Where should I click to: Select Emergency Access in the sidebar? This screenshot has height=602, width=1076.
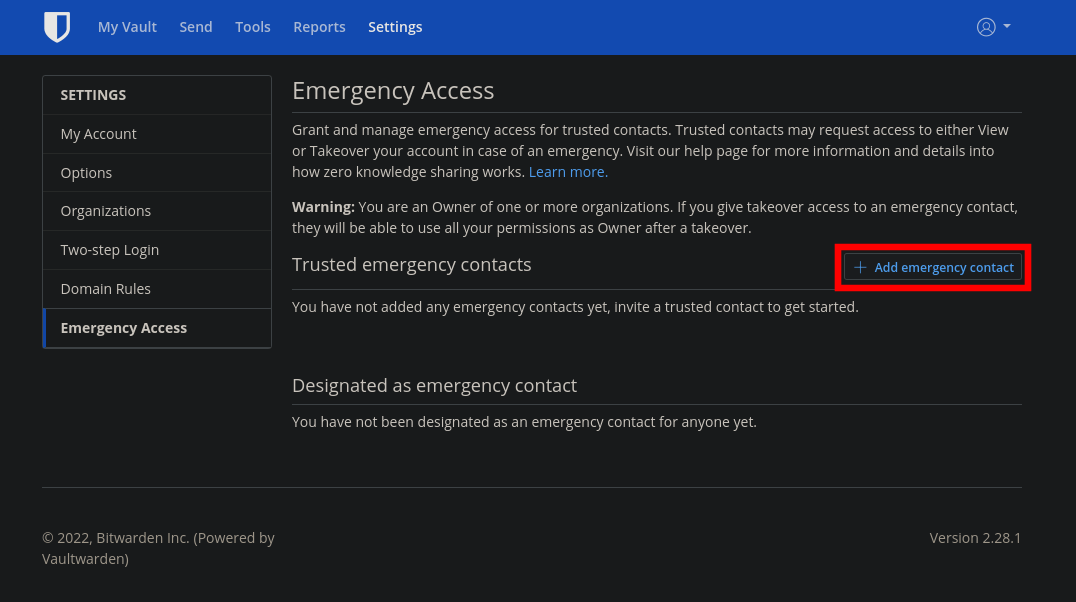157,328
